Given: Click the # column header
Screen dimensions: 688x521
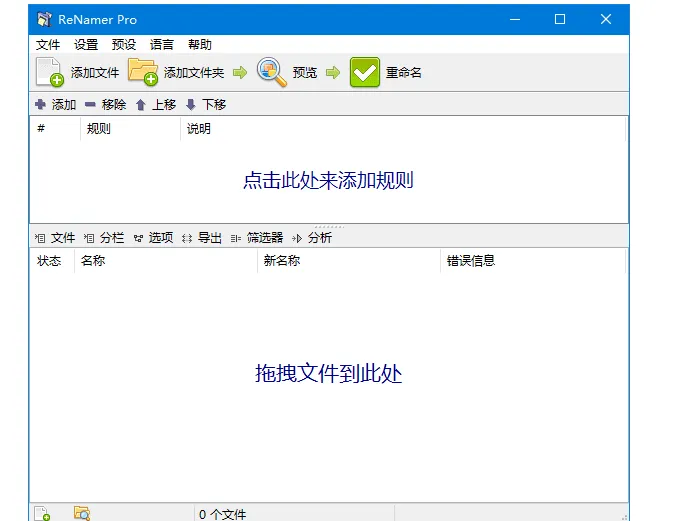Looking at the screenshot, I should pos(55,129).
